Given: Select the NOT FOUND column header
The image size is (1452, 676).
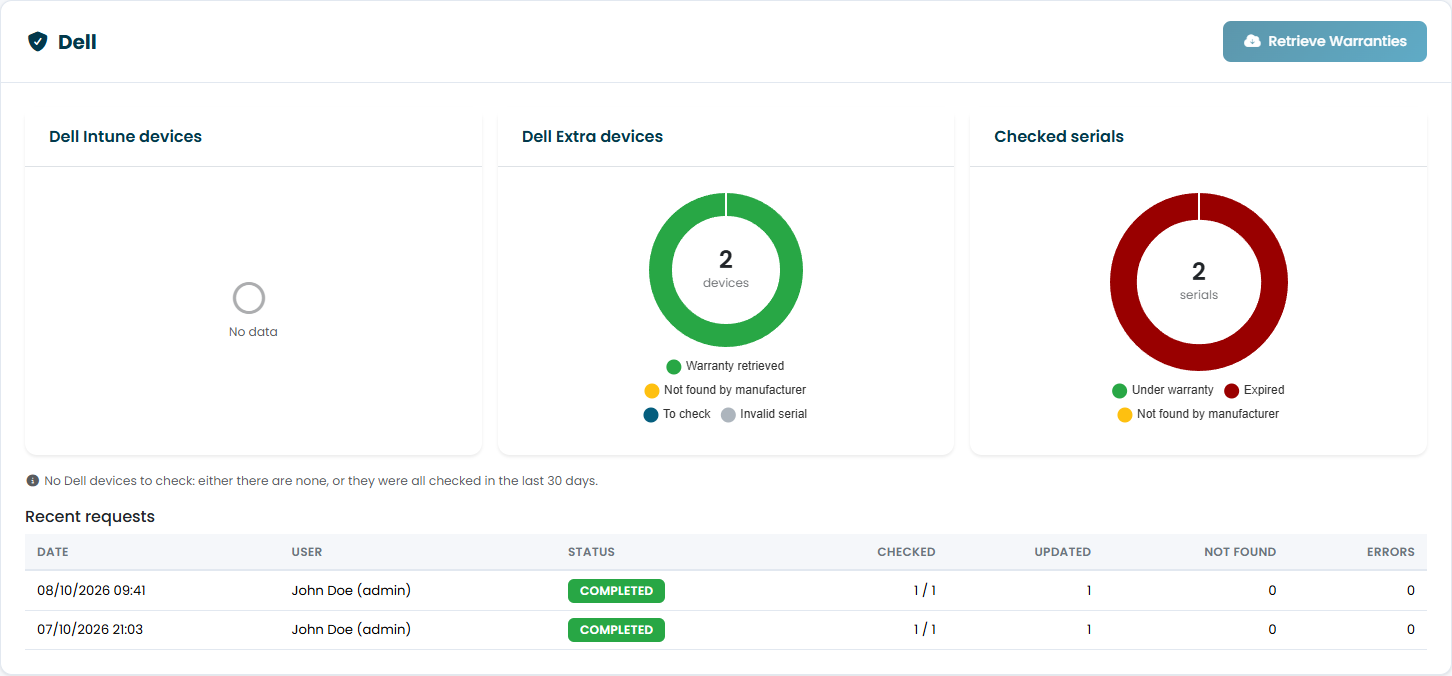Looking at the screenshot, I should [x=1240, y=552].
